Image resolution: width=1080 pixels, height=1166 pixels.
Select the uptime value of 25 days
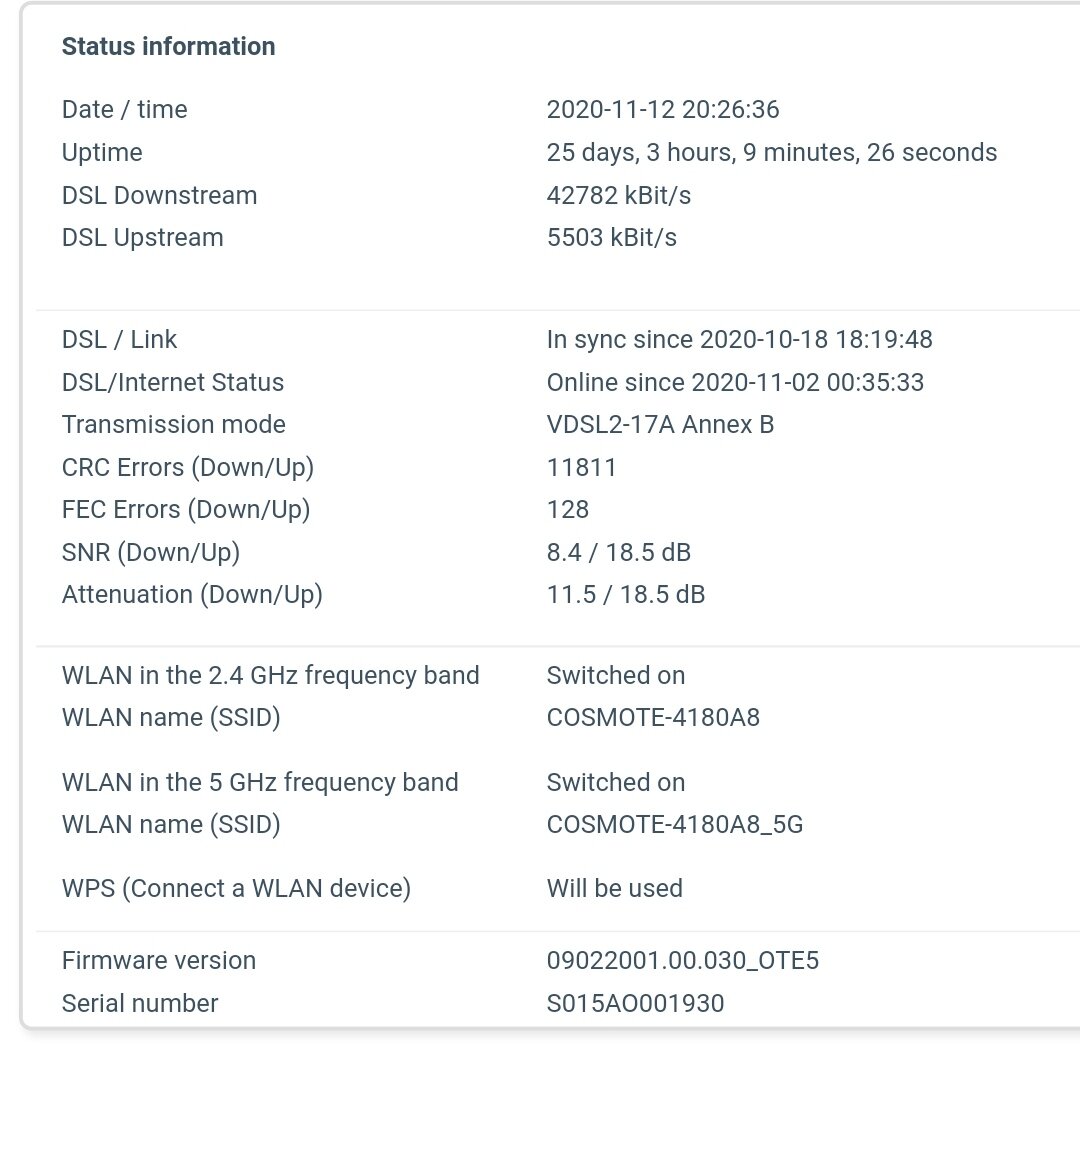pyautogui.click(x=771, y=152)
